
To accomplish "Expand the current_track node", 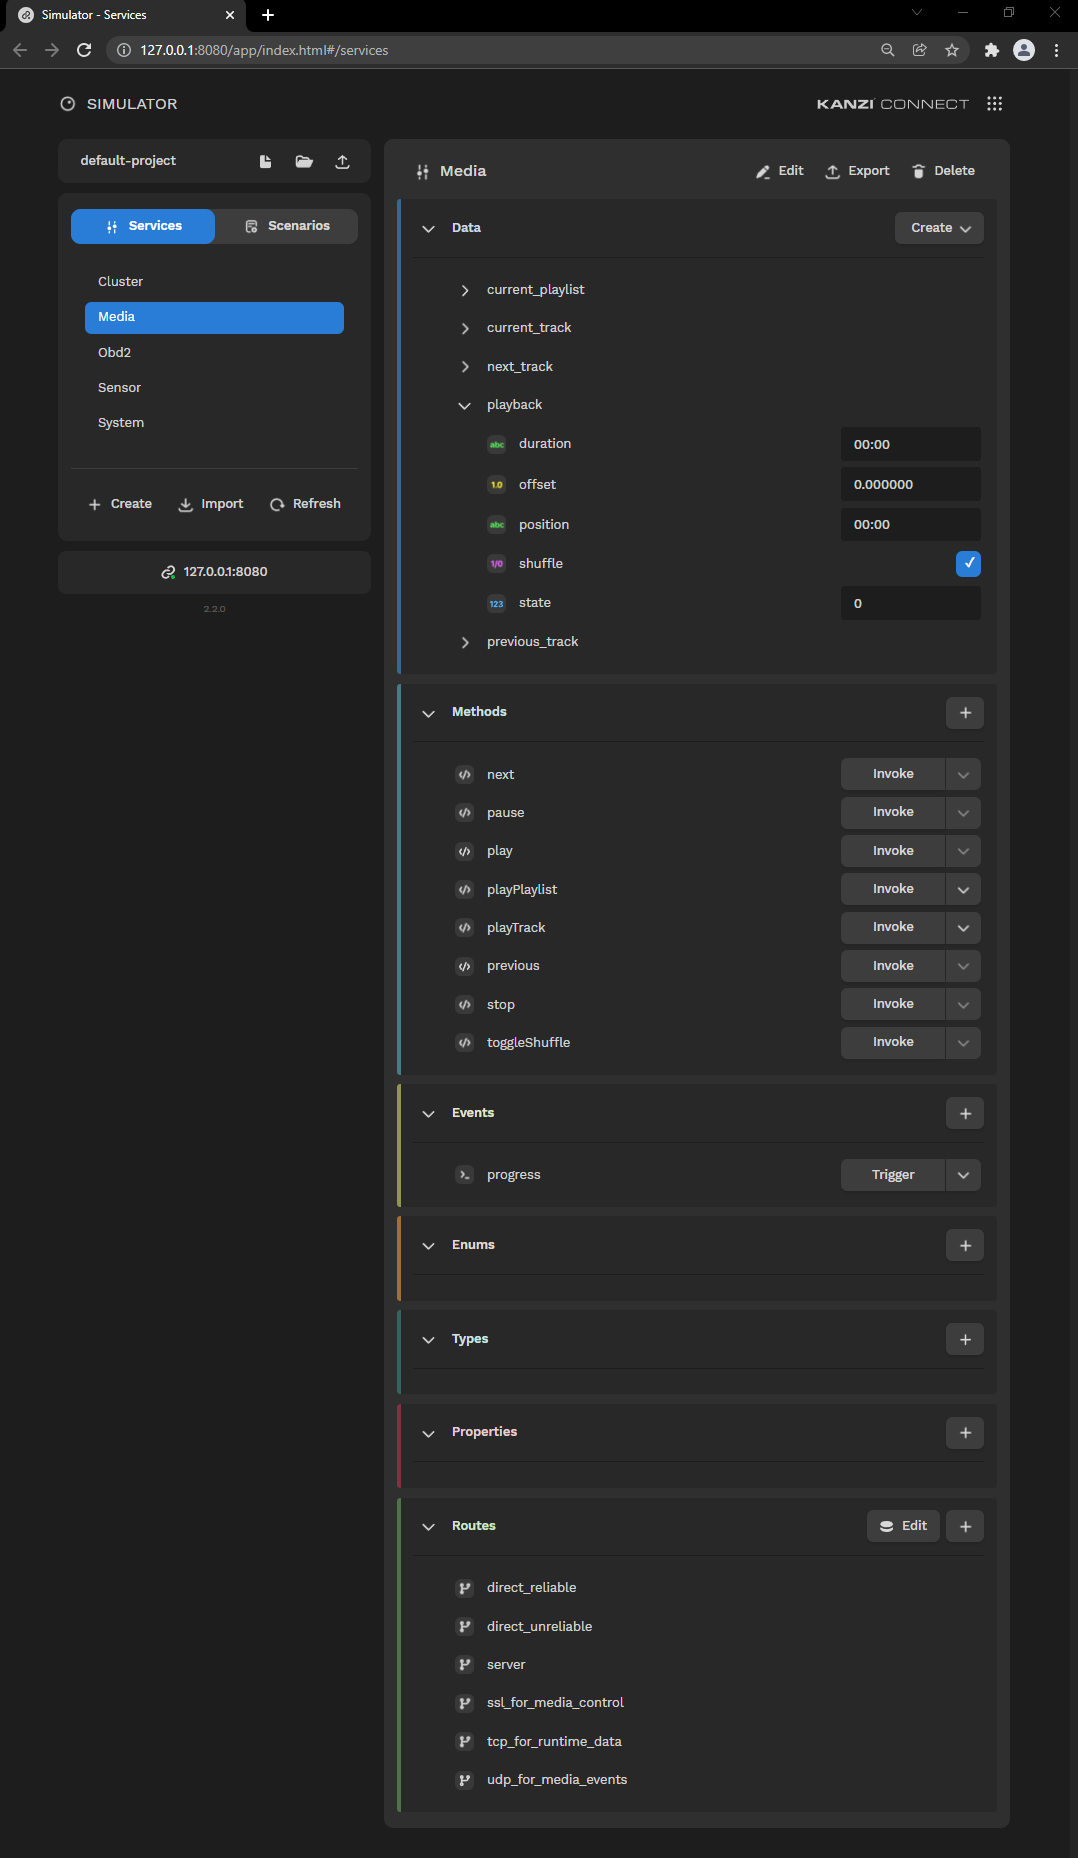I will click(x=465, y=328).
